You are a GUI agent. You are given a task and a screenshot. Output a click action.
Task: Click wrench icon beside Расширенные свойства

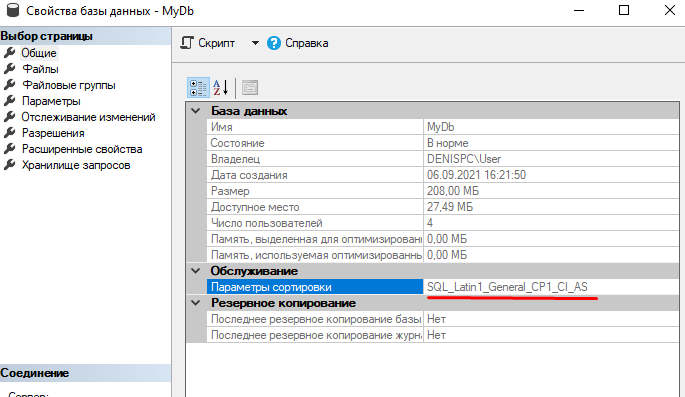click(10, 148)
